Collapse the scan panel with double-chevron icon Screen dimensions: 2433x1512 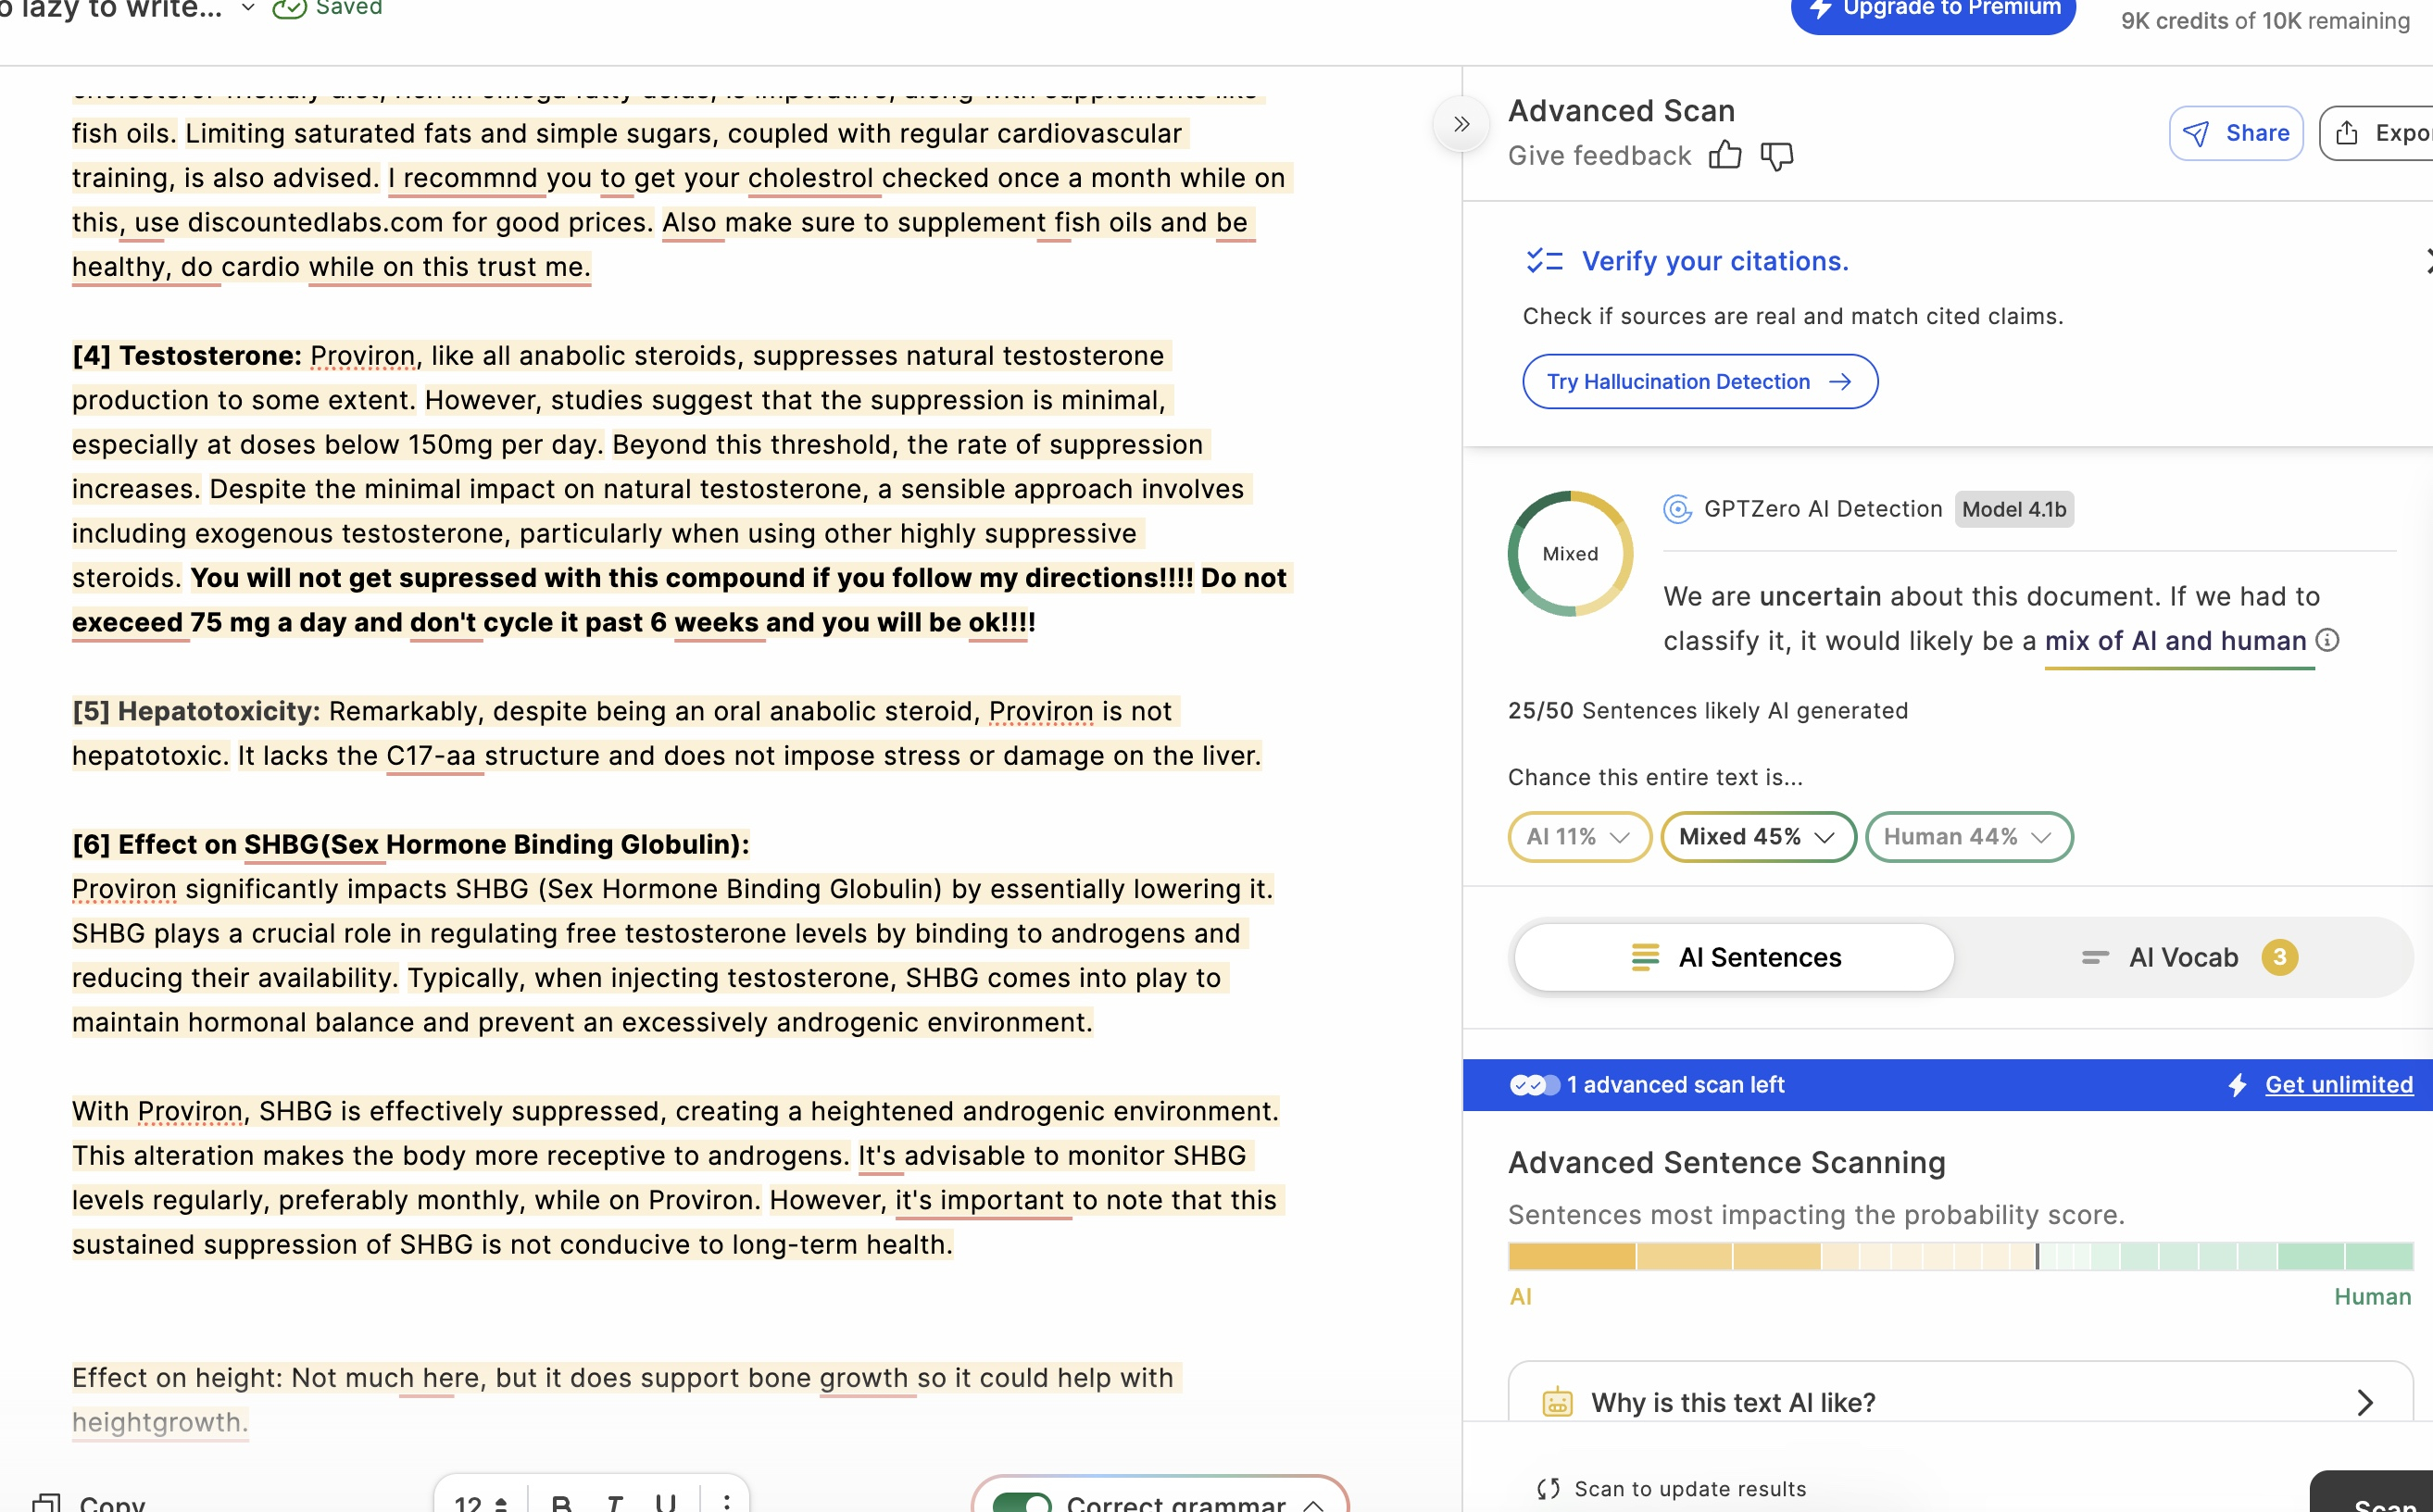pos(1461,124)
